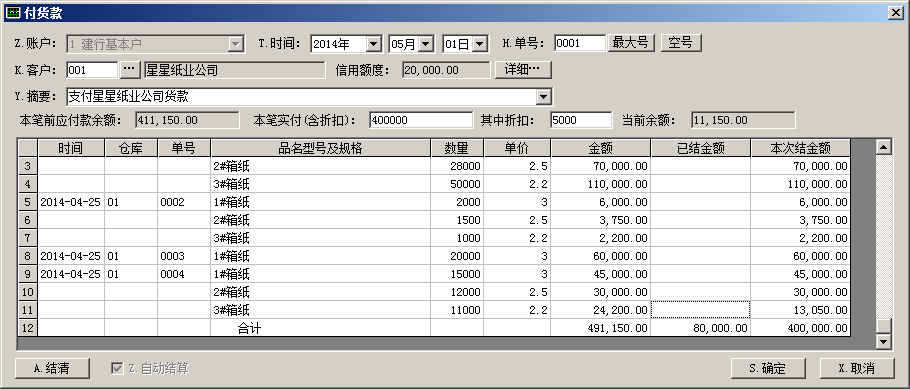Click the 本次结金额 cell 13,050.00

pyautogui.click(x=800, y=310)
